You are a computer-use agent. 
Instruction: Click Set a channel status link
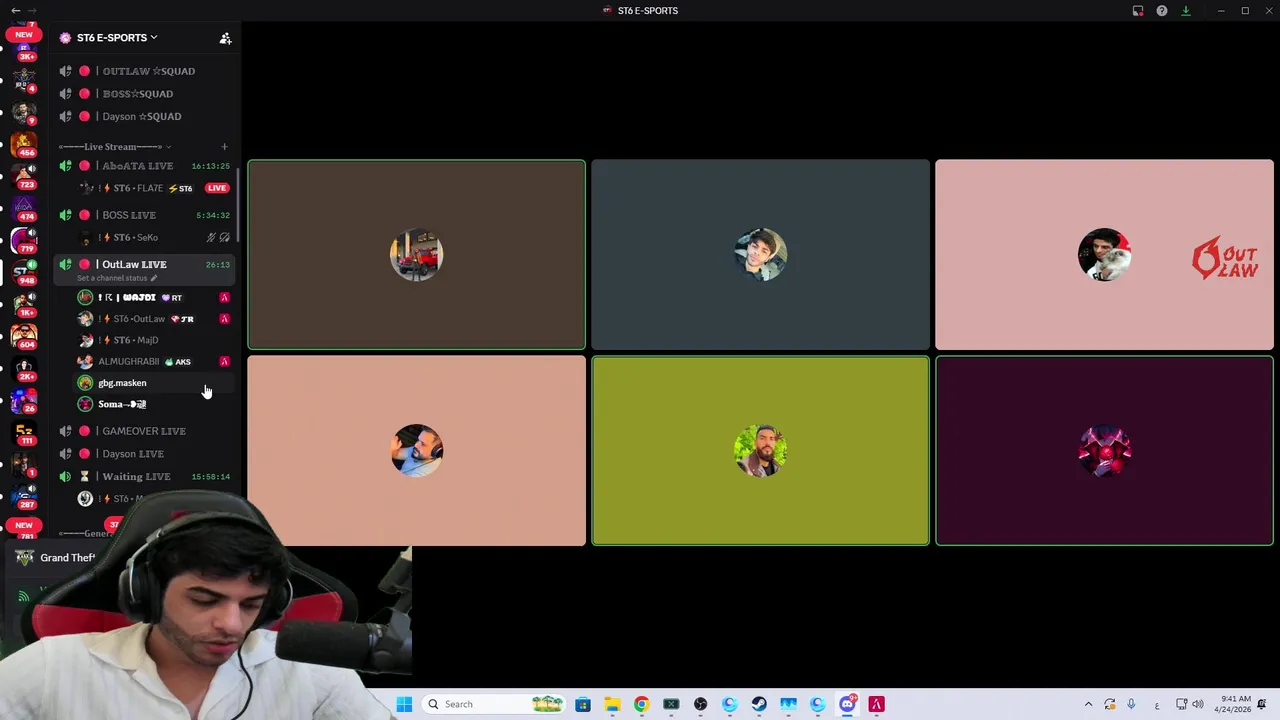click(116, 278)
